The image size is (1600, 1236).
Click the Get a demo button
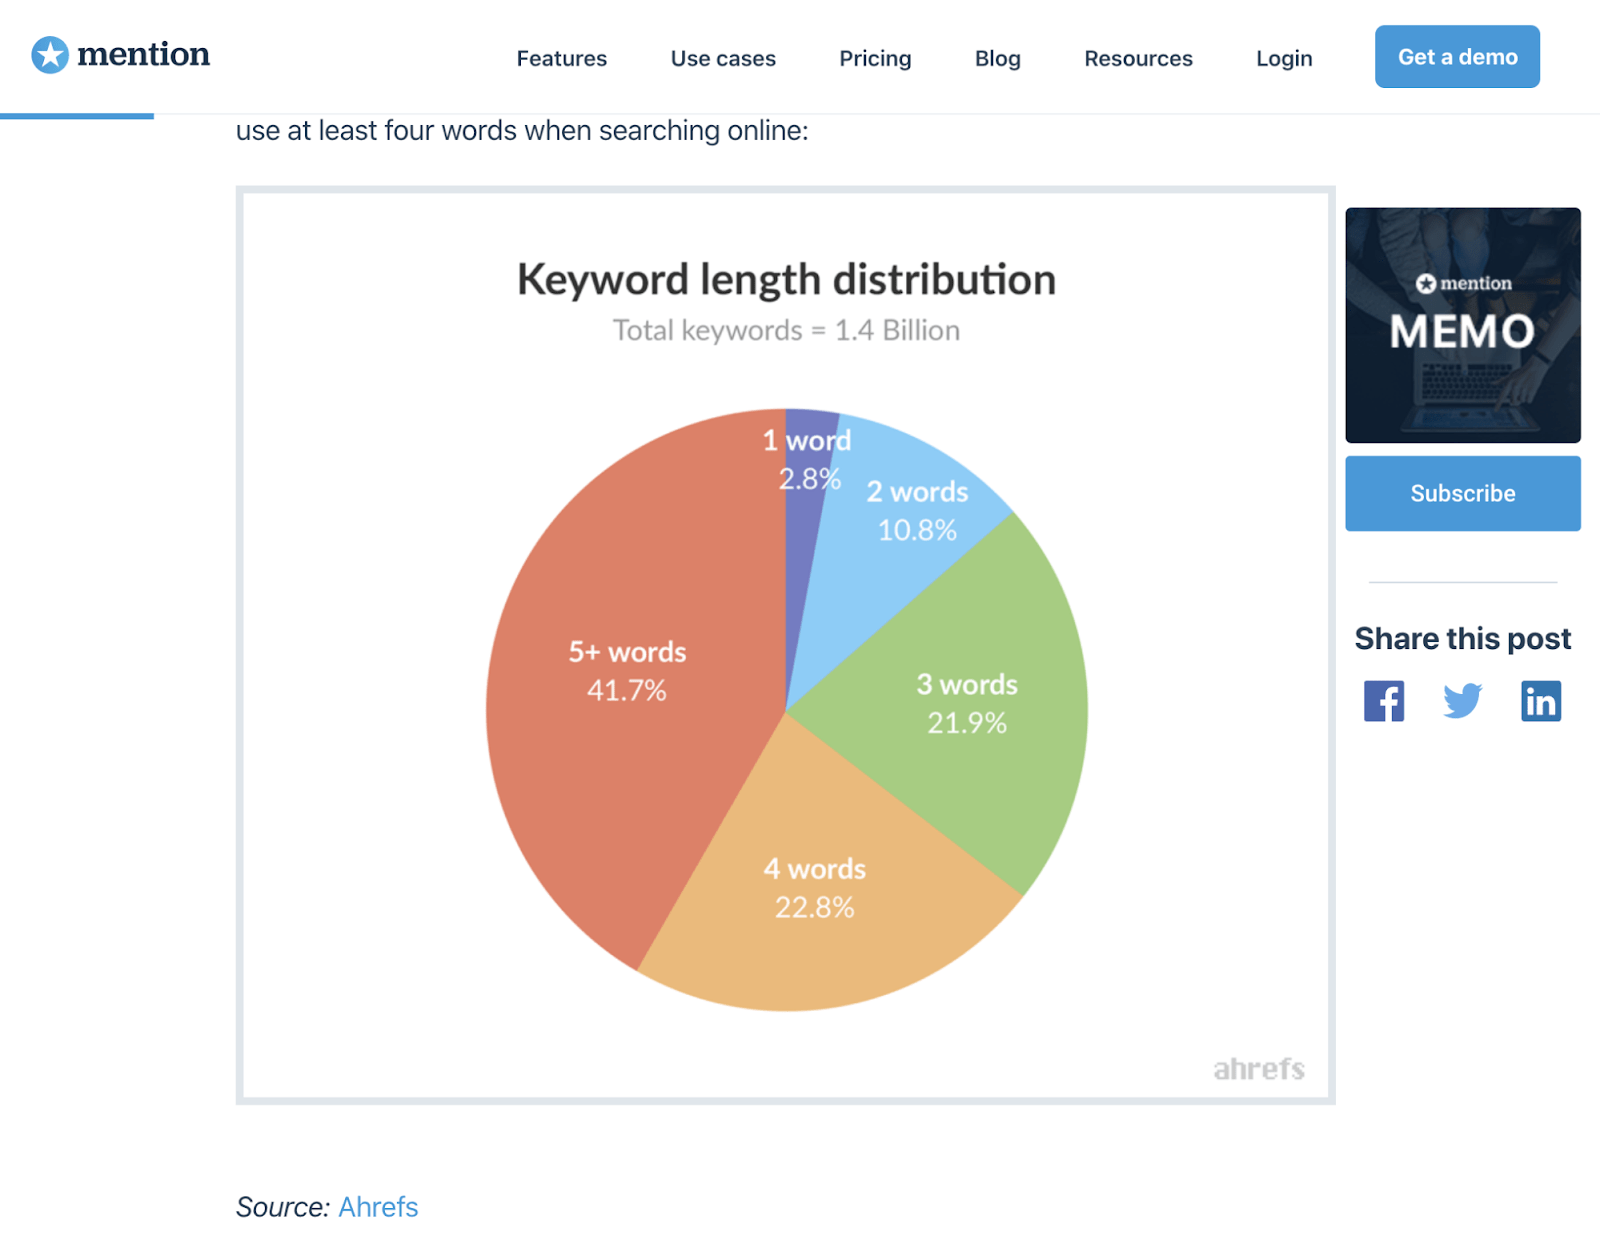(x=1456, y=57)
